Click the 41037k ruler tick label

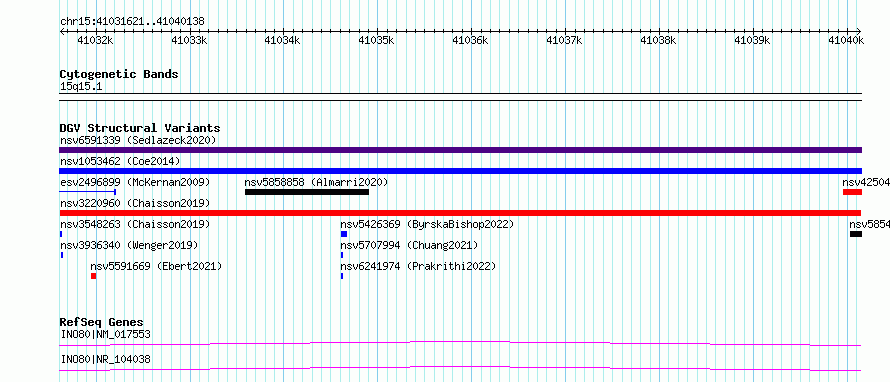tap(565, 40)
